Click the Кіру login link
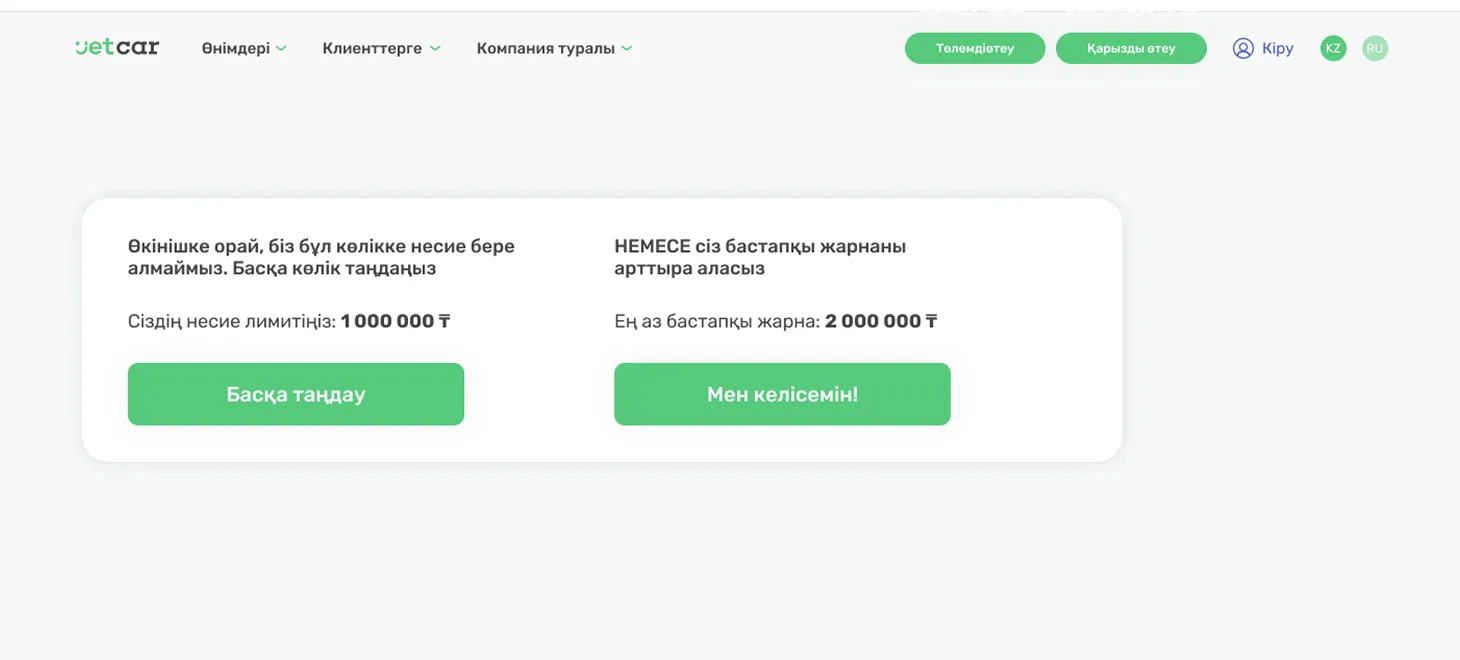The width and height of the screenshot is (1460, 660). pyautogui.click(x=1276, y=47)
